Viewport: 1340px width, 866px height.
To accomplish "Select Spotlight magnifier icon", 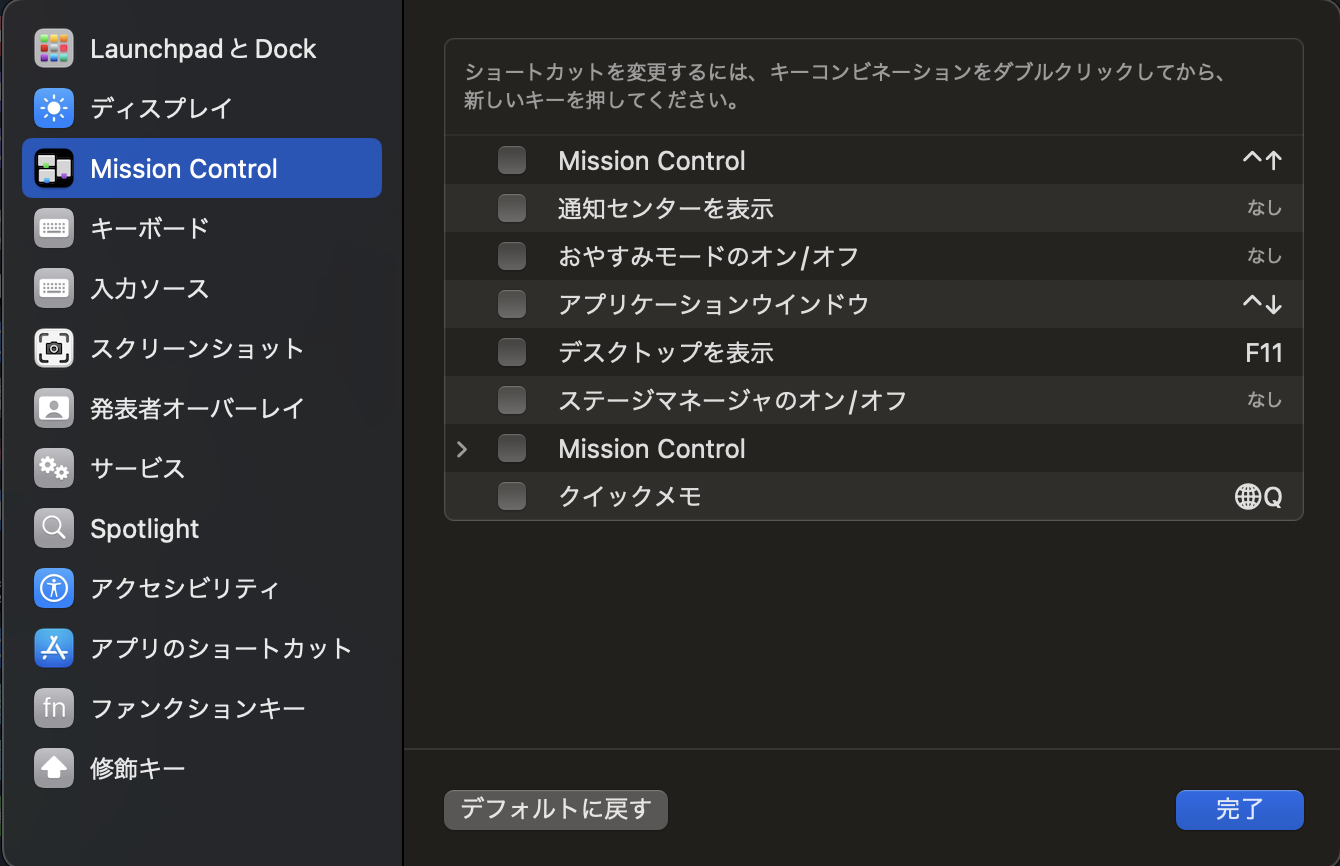I will tap(54, 528).
